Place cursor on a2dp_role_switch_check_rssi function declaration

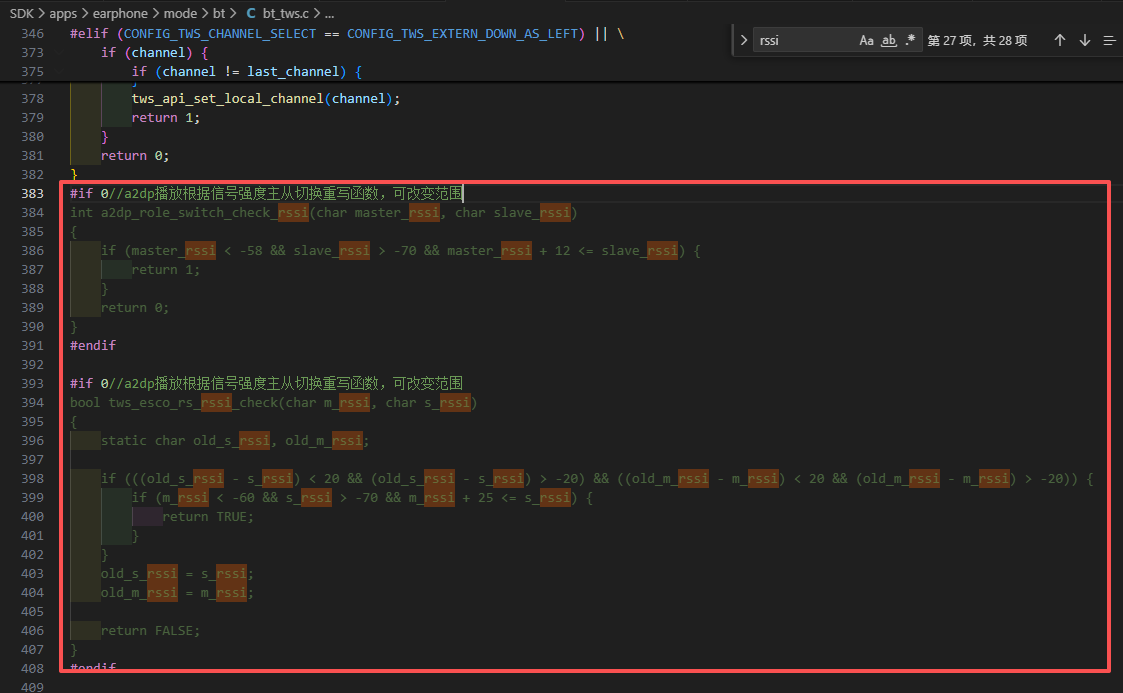pyautogui.click(x=324, y=213)
